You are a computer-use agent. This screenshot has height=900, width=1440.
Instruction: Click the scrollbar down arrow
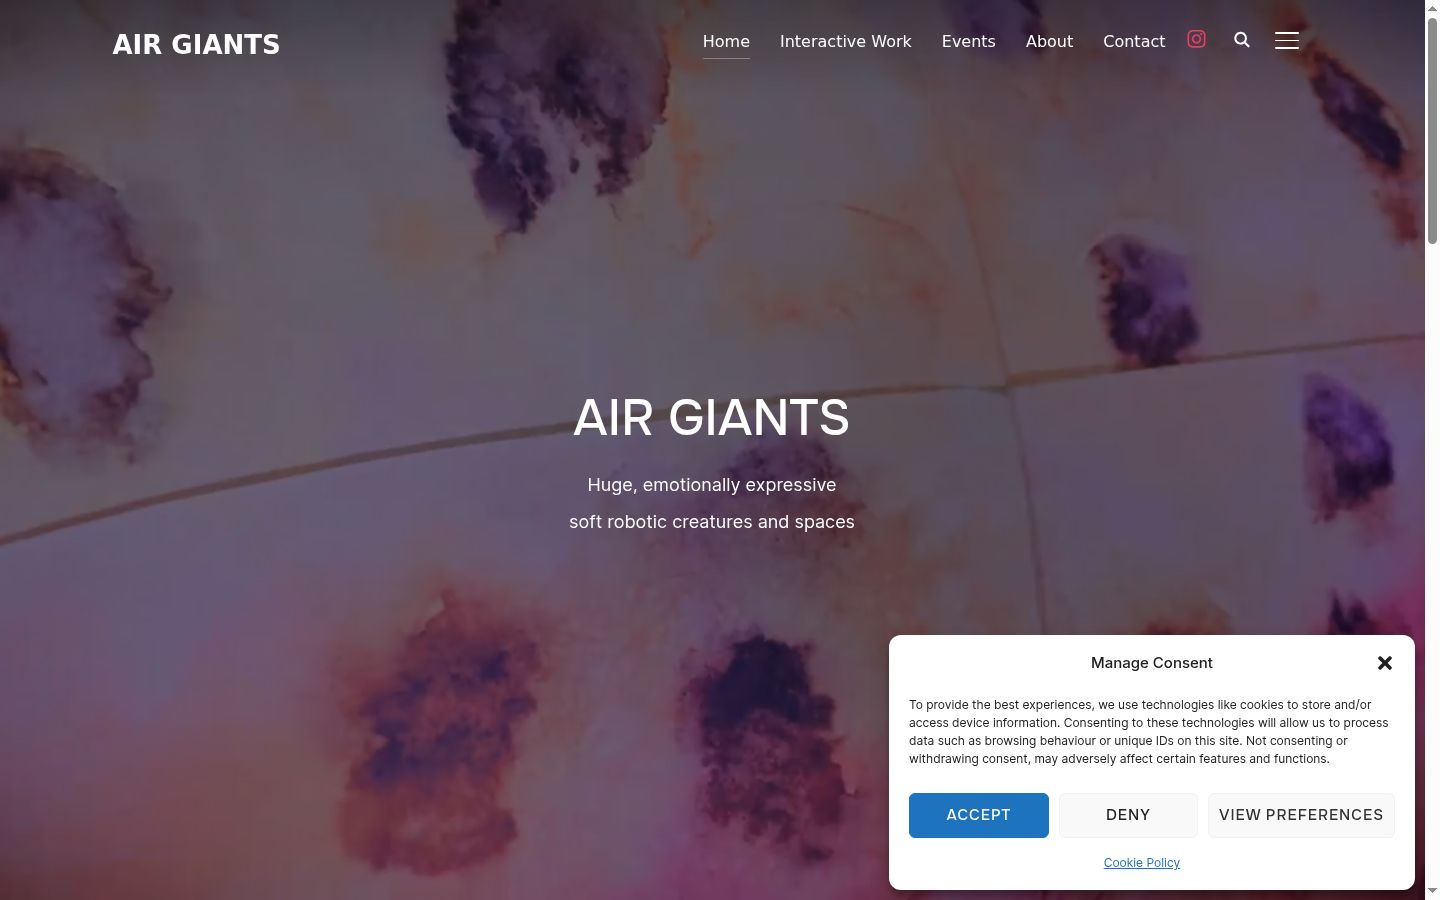click(x=1432, y=892)
